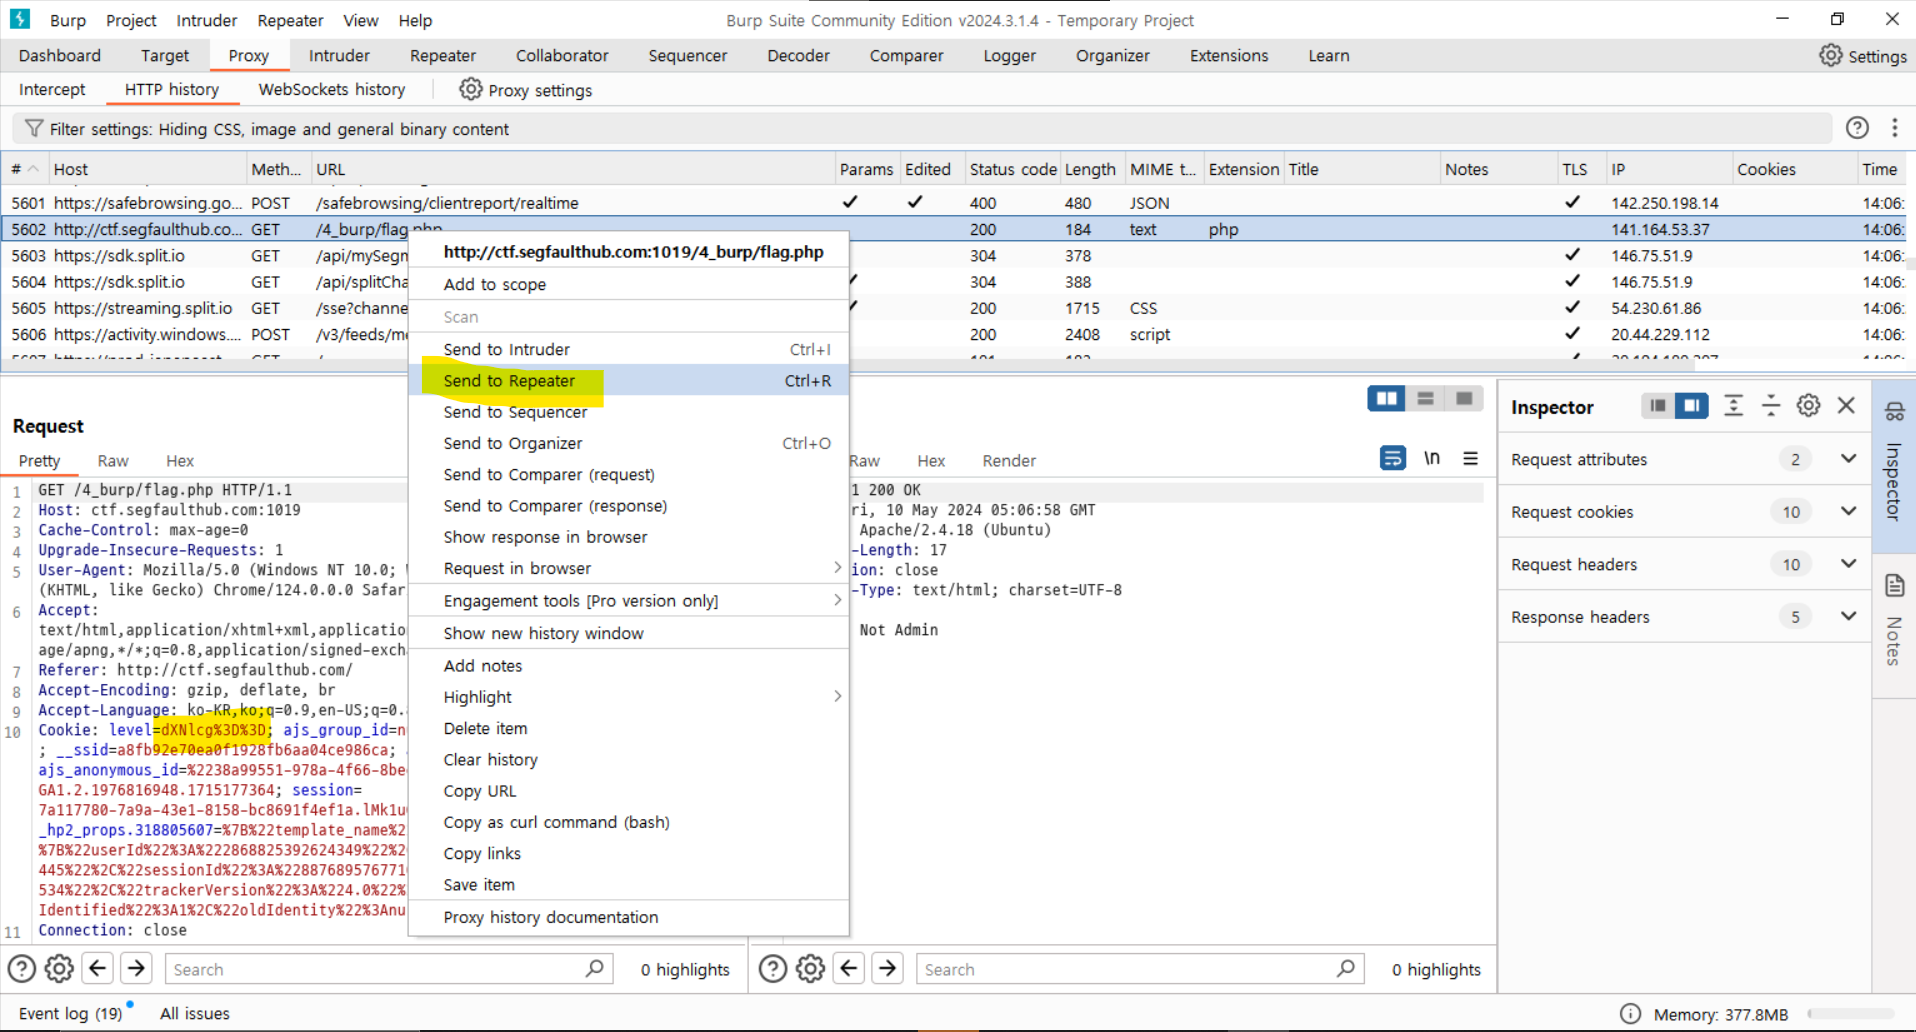1916x1032 pixels.
Task: Open filter bar help question mark
Action: (1857, 128)
